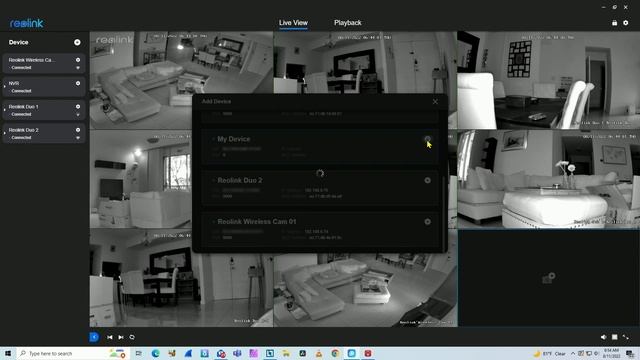Open app settings gear in top bar
Screen dimensions: 640x360
626,23
